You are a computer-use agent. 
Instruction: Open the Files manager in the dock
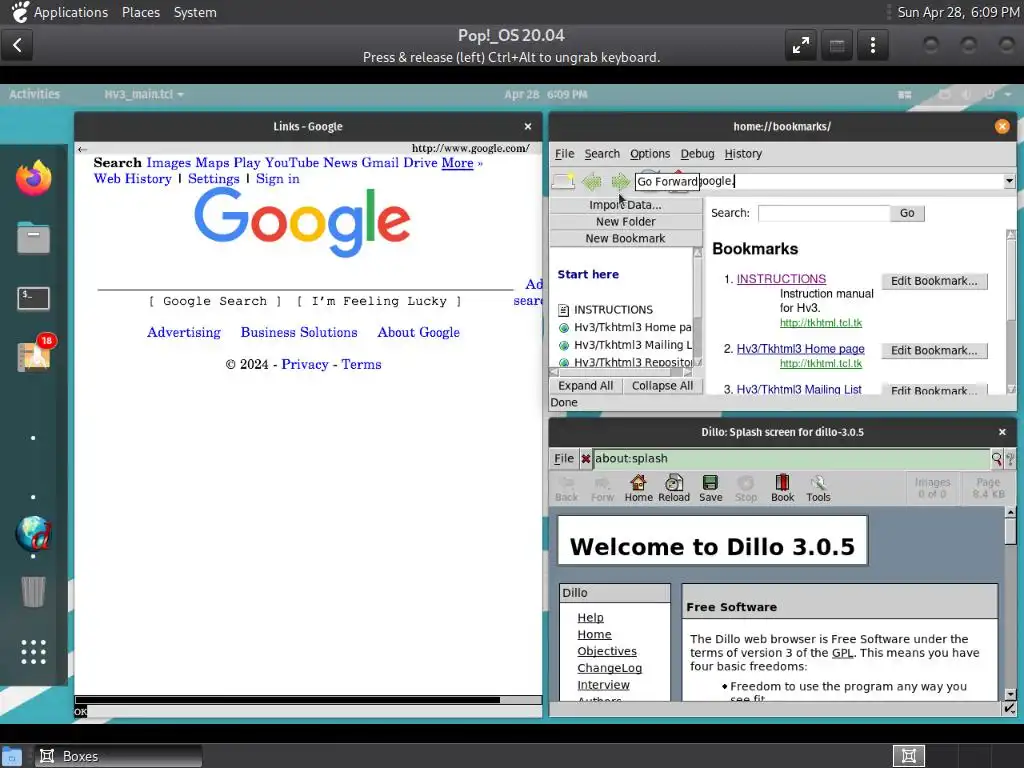[33, 237]
